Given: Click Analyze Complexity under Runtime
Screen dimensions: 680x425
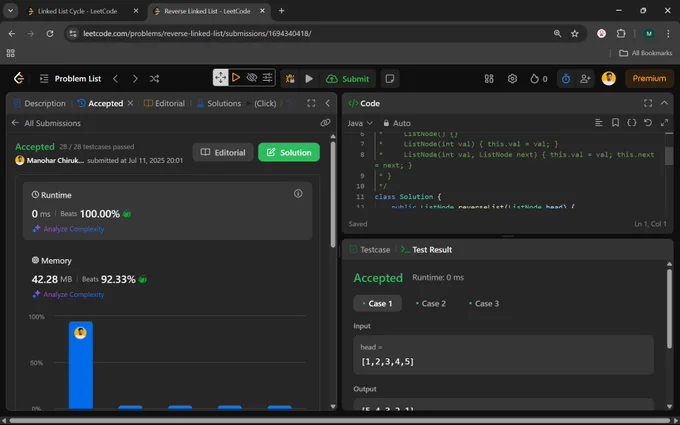Looking at the screenshot, I should 68,229.
